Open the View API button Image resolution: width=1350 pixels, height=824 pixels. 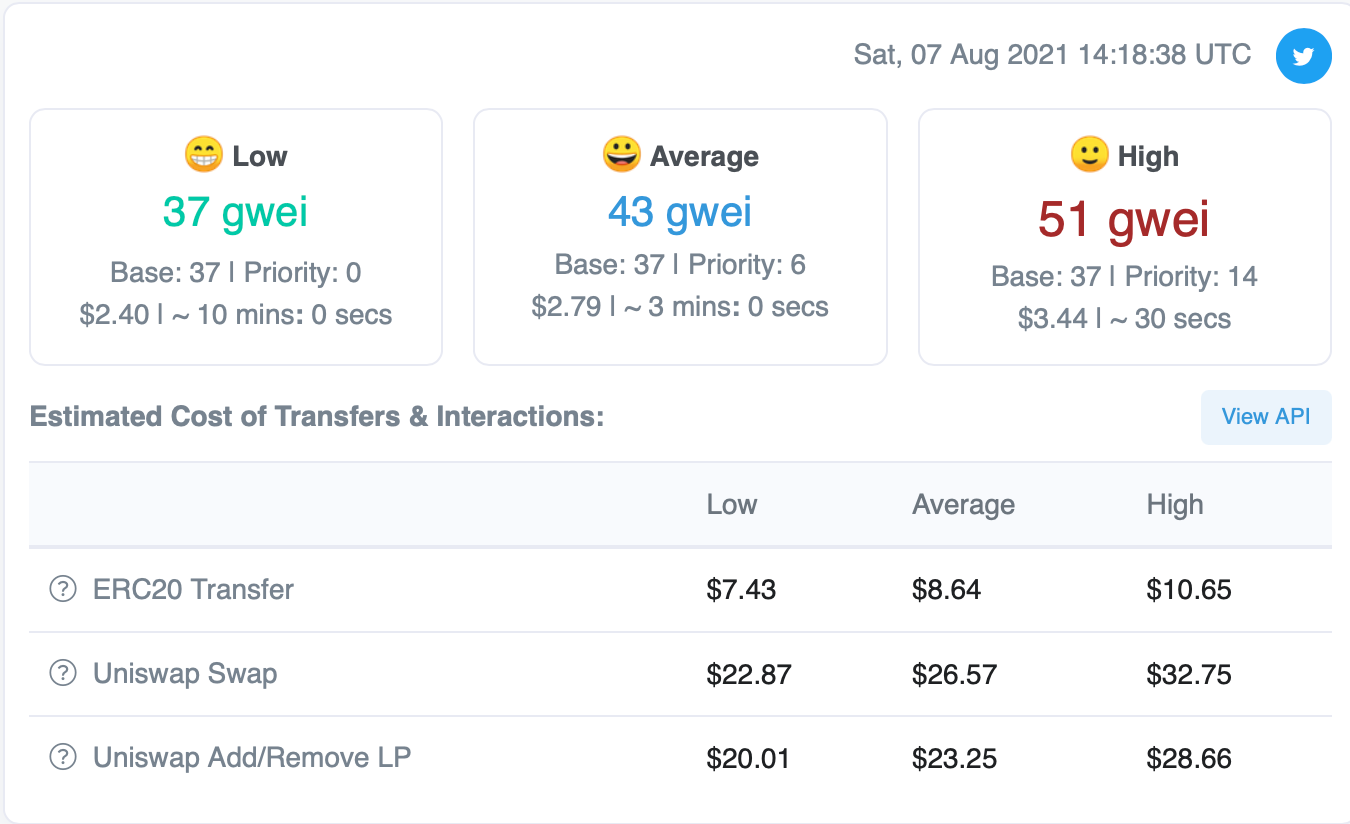pos(1265,417)
